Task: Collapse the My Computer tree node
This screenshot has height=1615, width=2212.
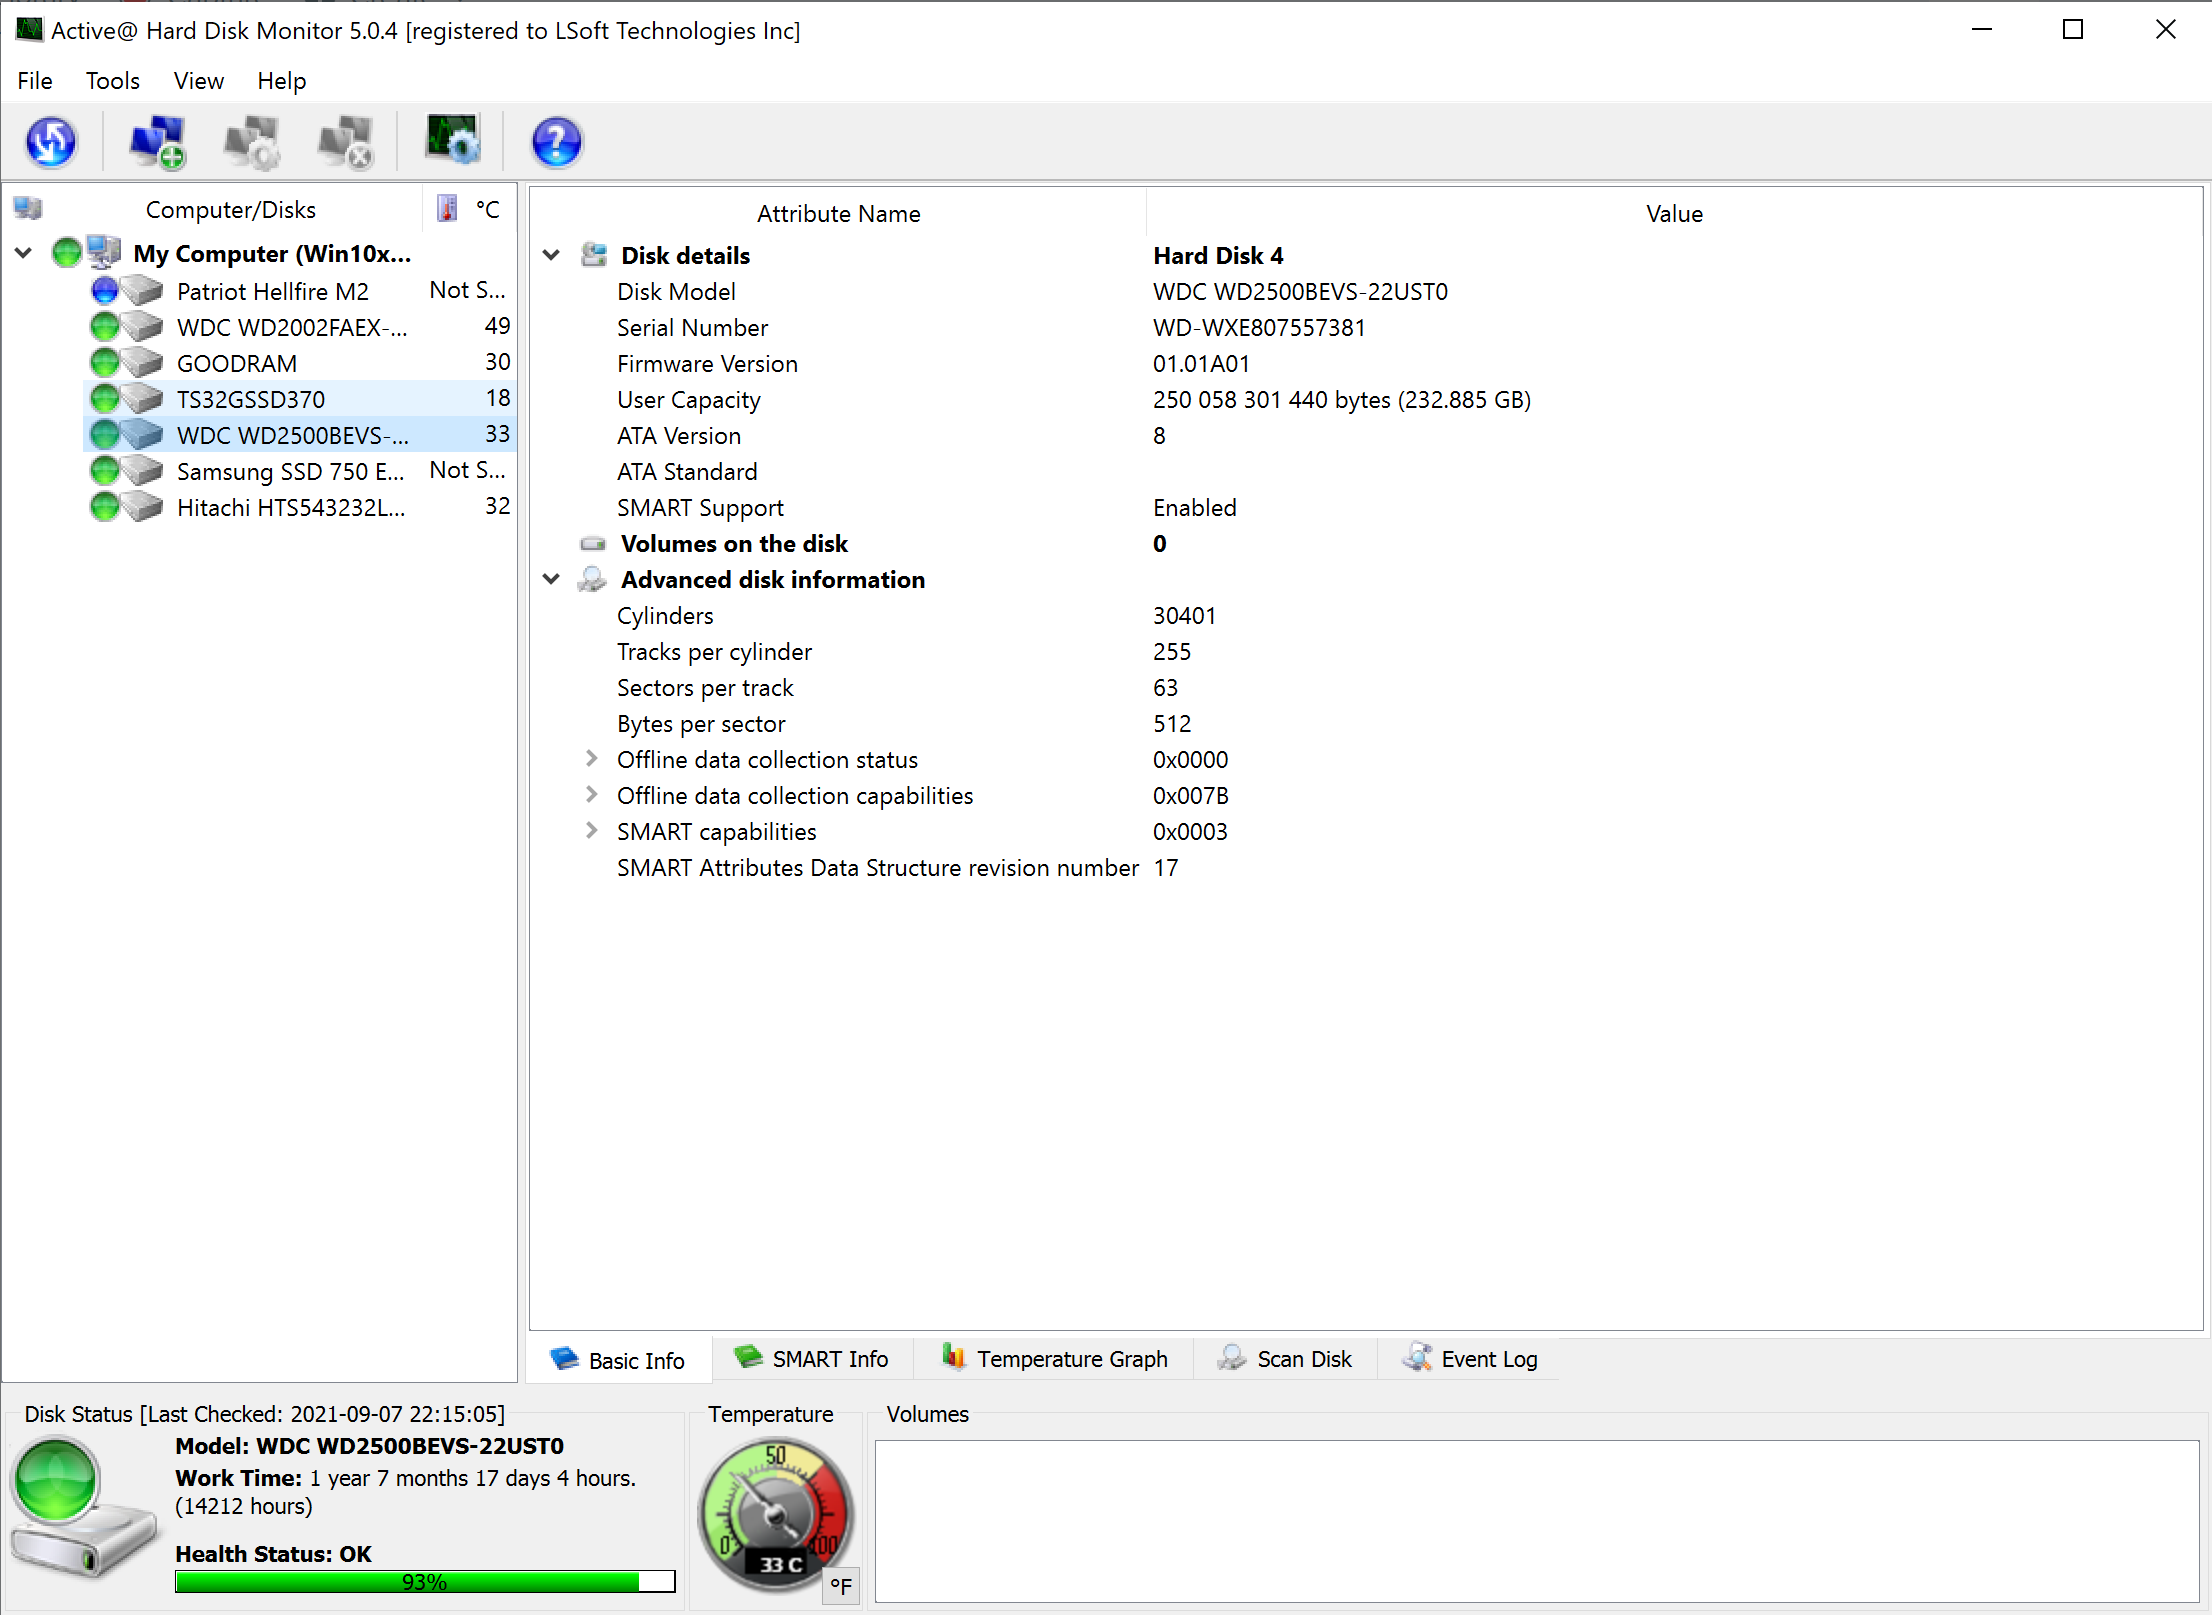Action: [24, 253]
